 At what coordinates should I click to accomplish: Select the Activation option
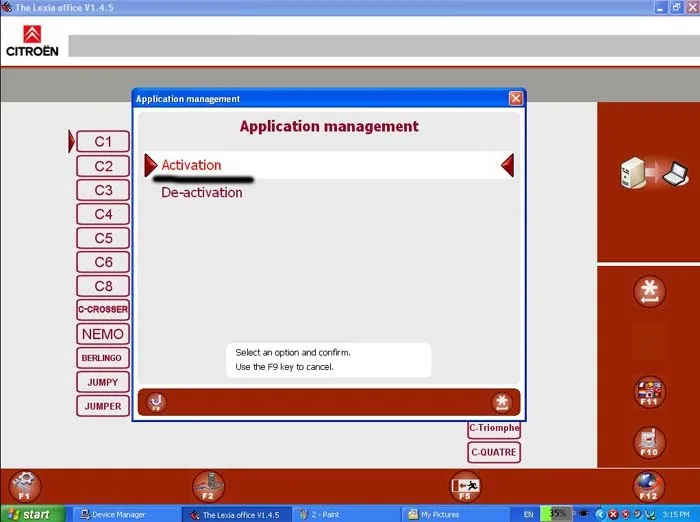coord(329,165)
